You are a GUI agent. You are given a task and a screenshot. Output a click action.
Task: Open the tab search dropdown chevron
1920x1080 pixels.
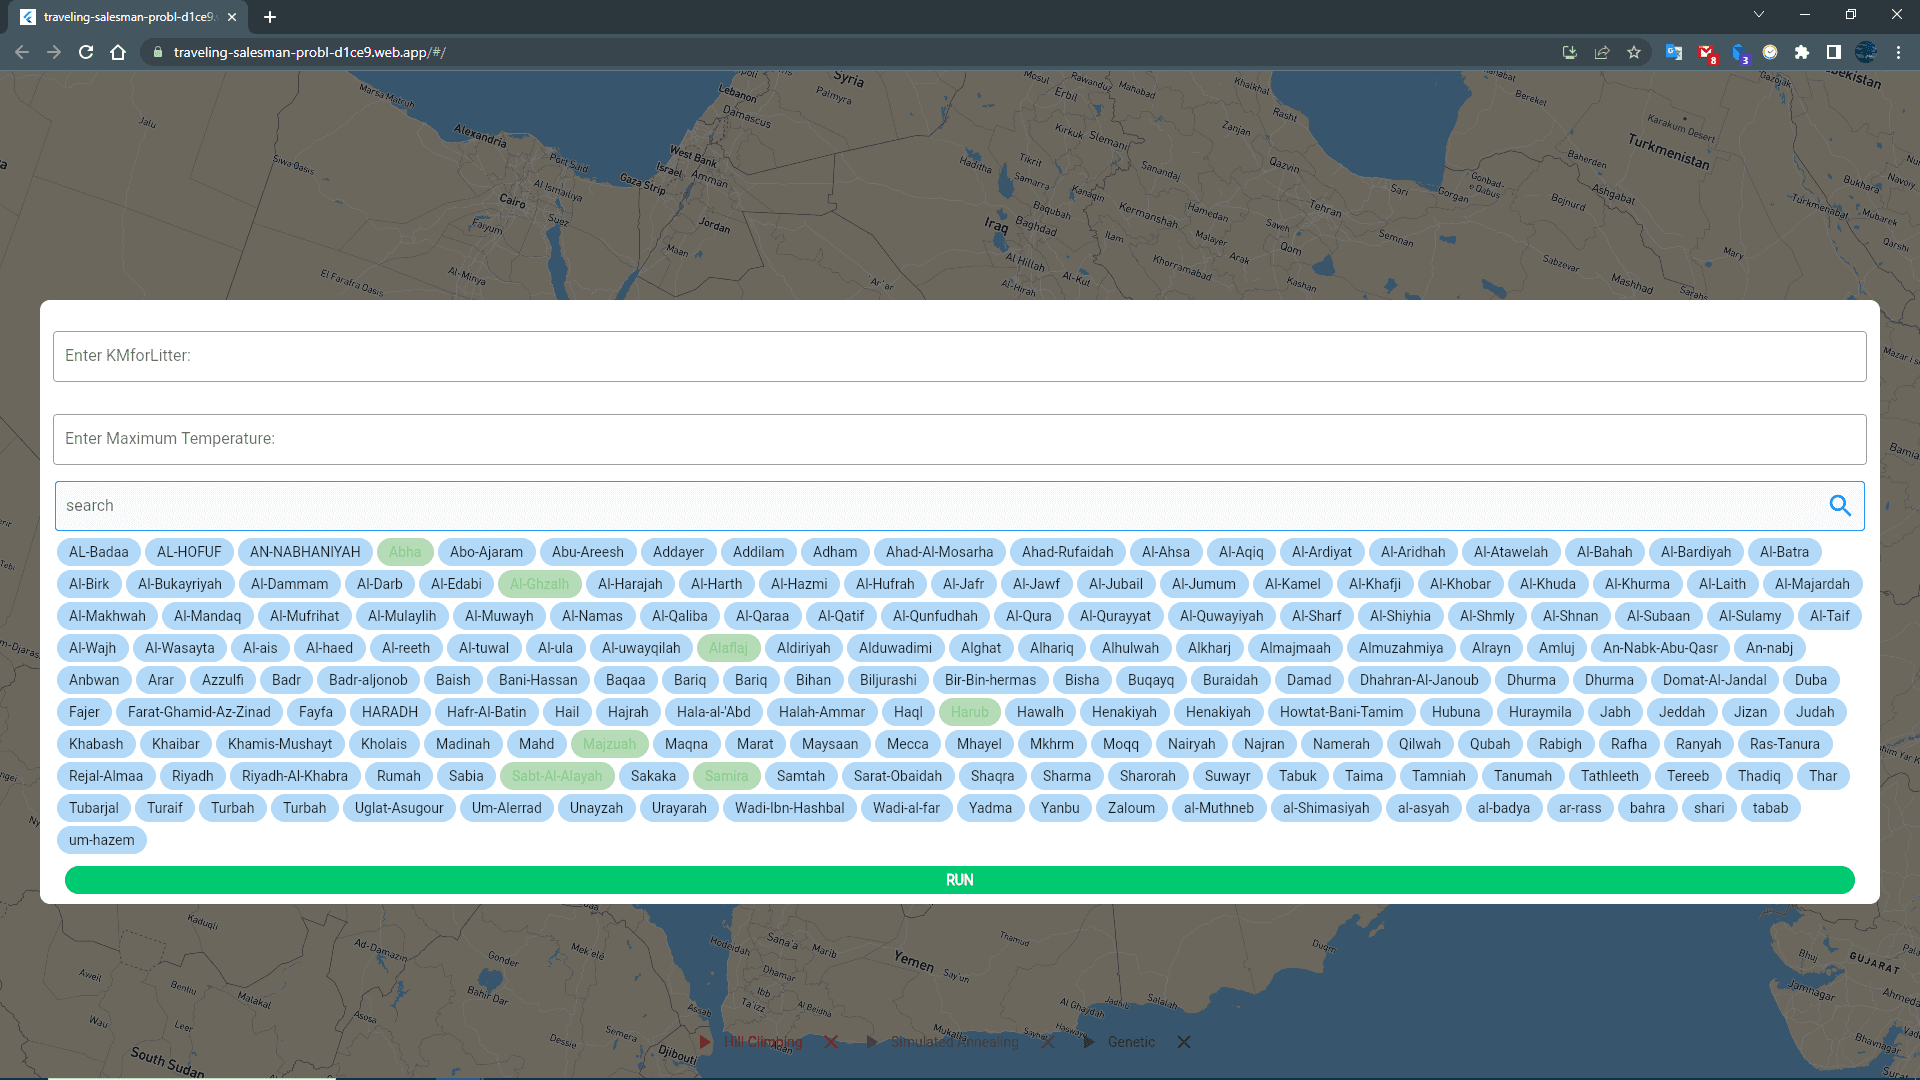tap(1759, 15)
